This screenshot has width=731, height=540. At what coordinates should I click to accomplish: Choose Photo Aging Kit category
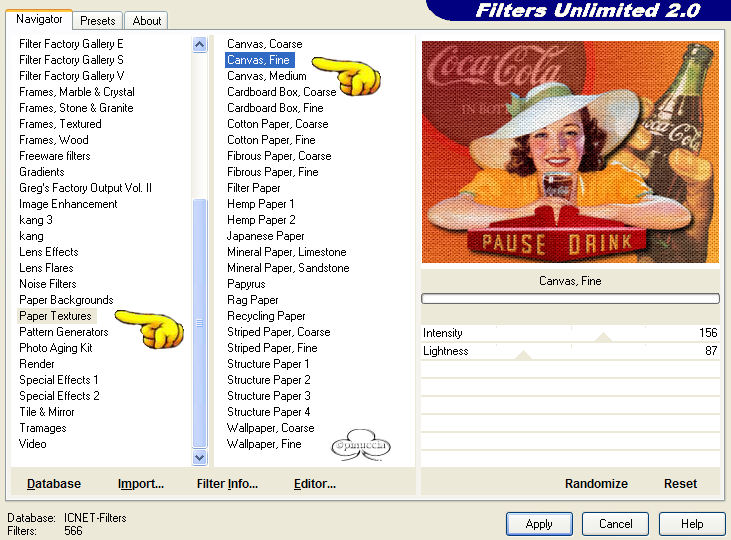(56, 348)
